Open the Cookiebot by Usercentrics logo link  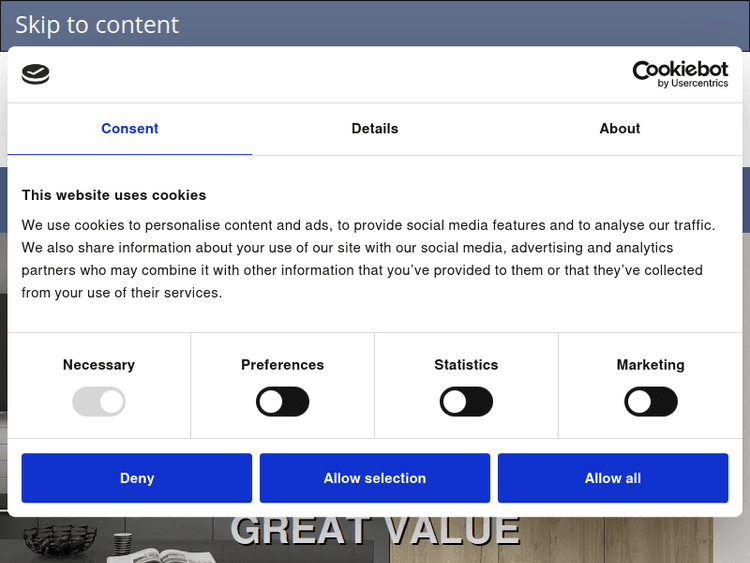coord(680,74)
